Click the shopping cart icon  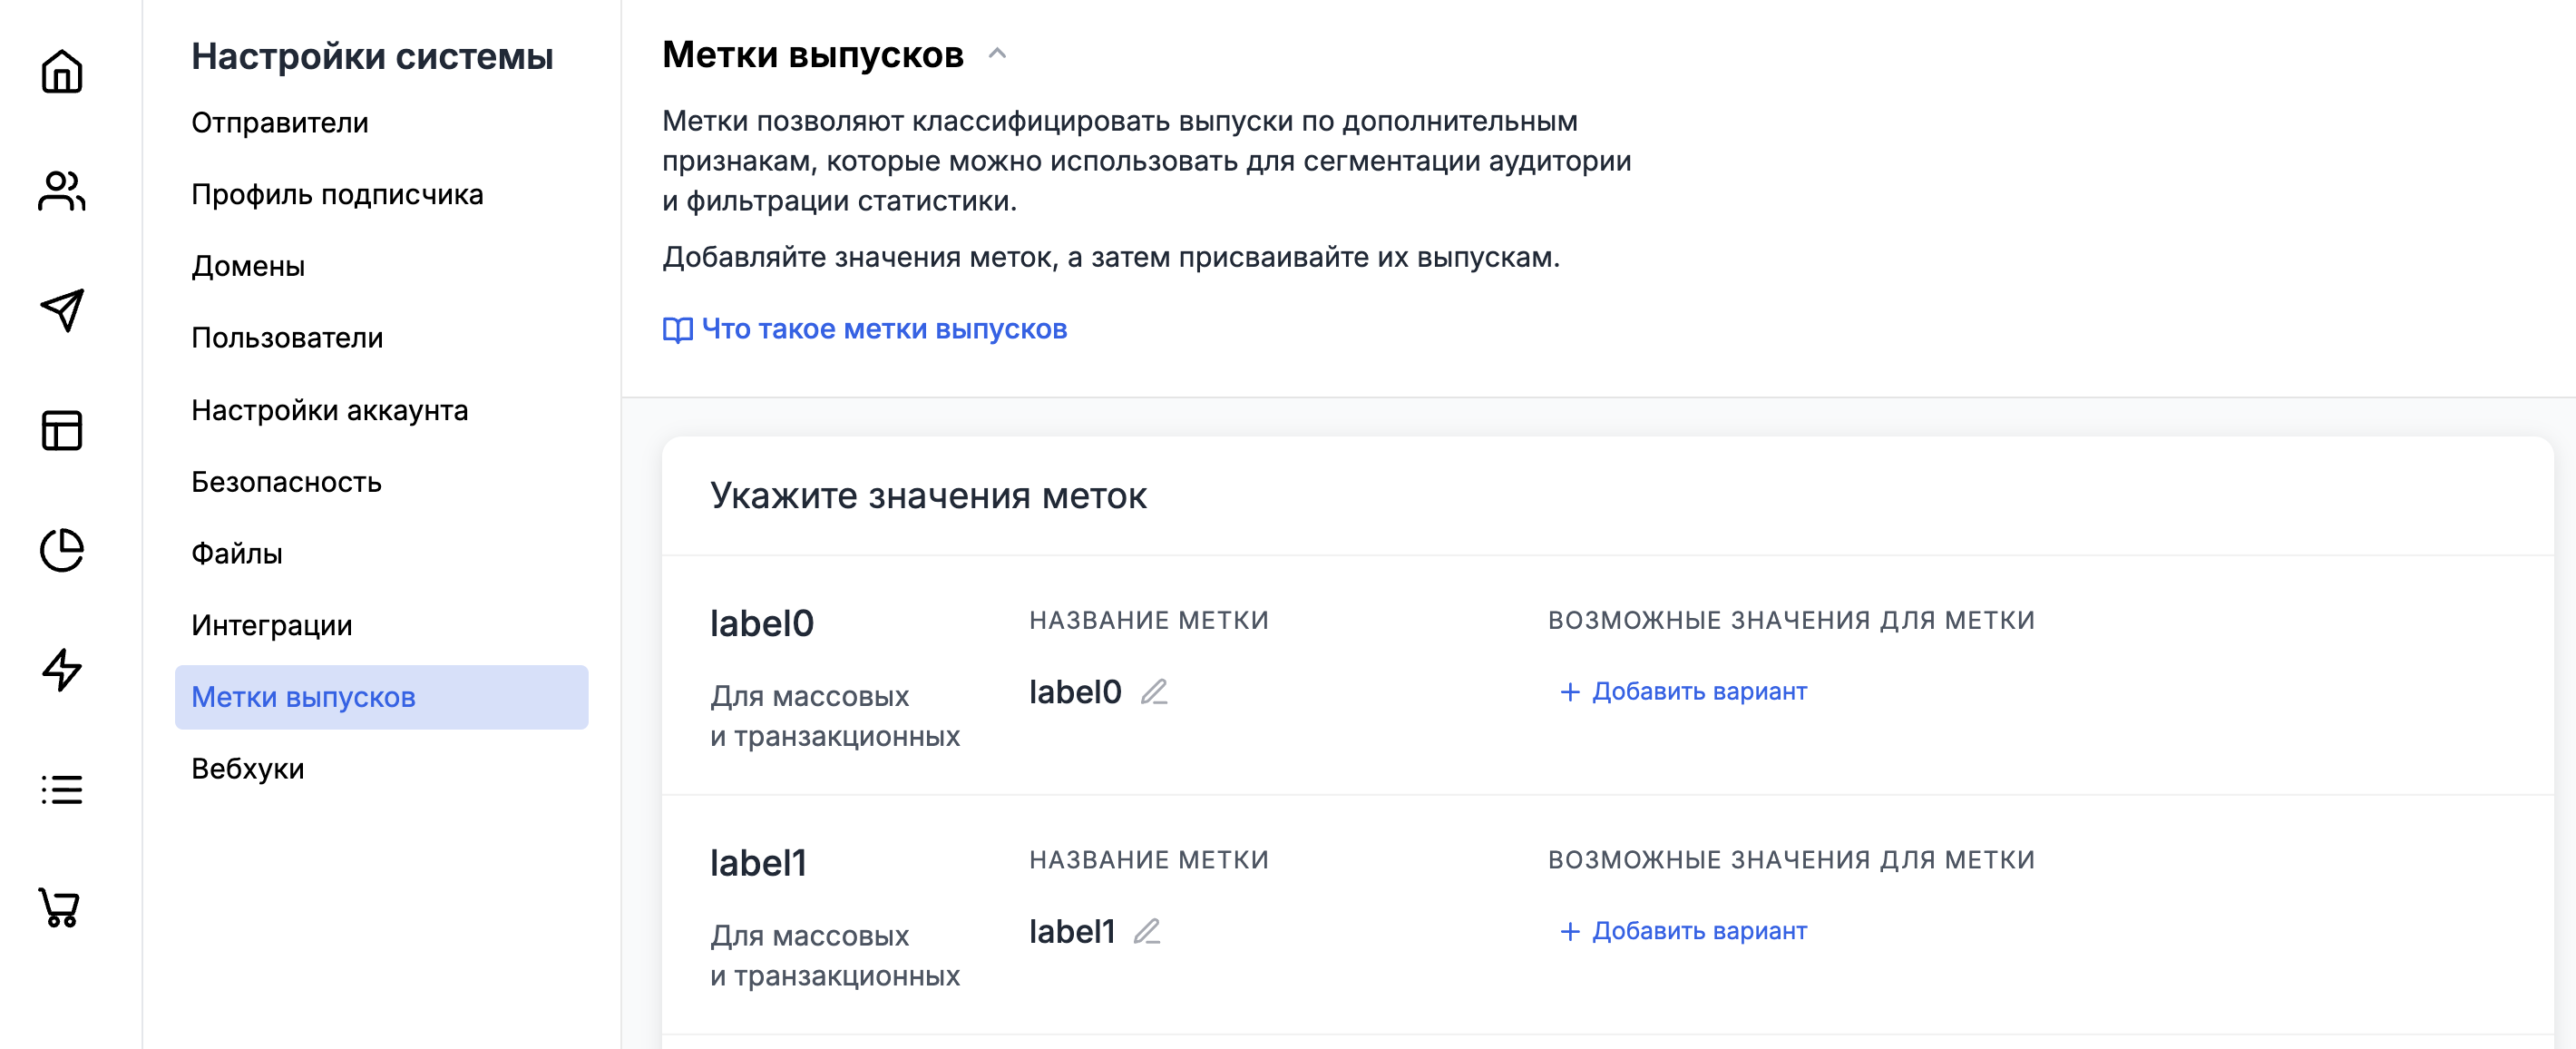tap(59, 908)
